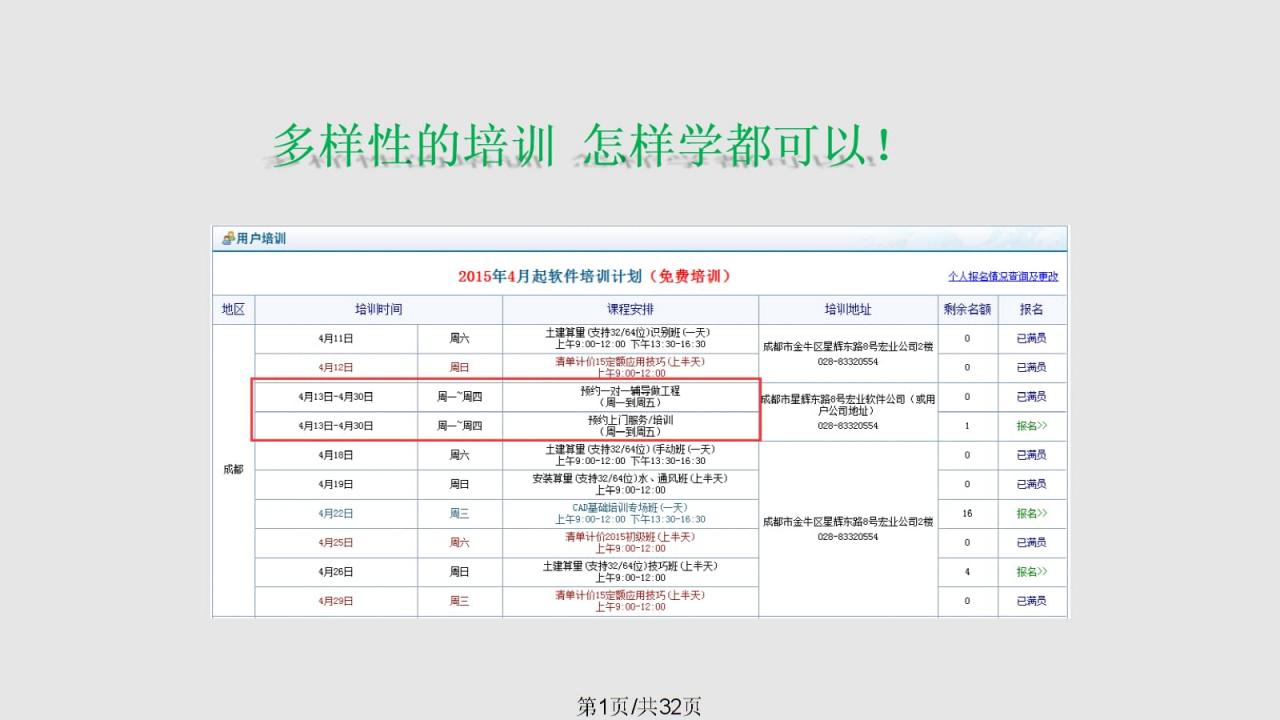Click 报名>> in the 预约上门服务/培训 row

click(1032, 425)
